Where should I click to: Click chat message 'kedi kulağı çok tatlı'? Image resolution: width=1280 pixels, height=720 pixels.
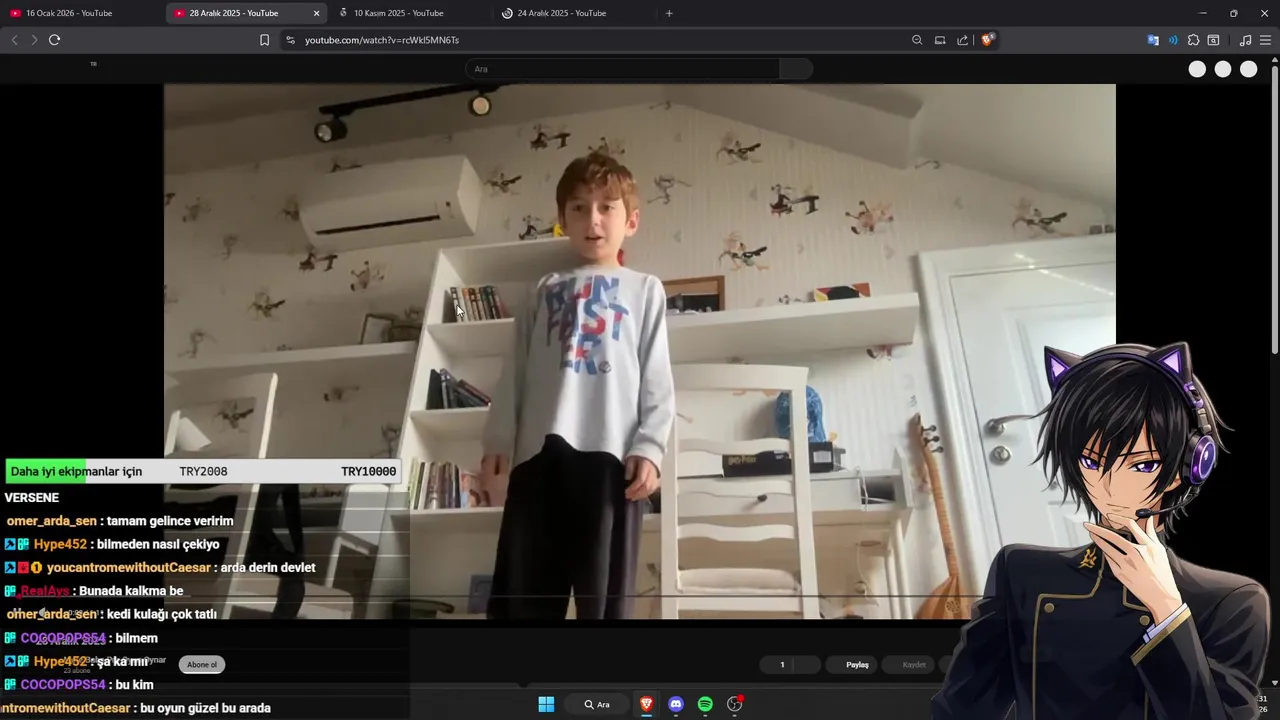(x=162, y=614)
